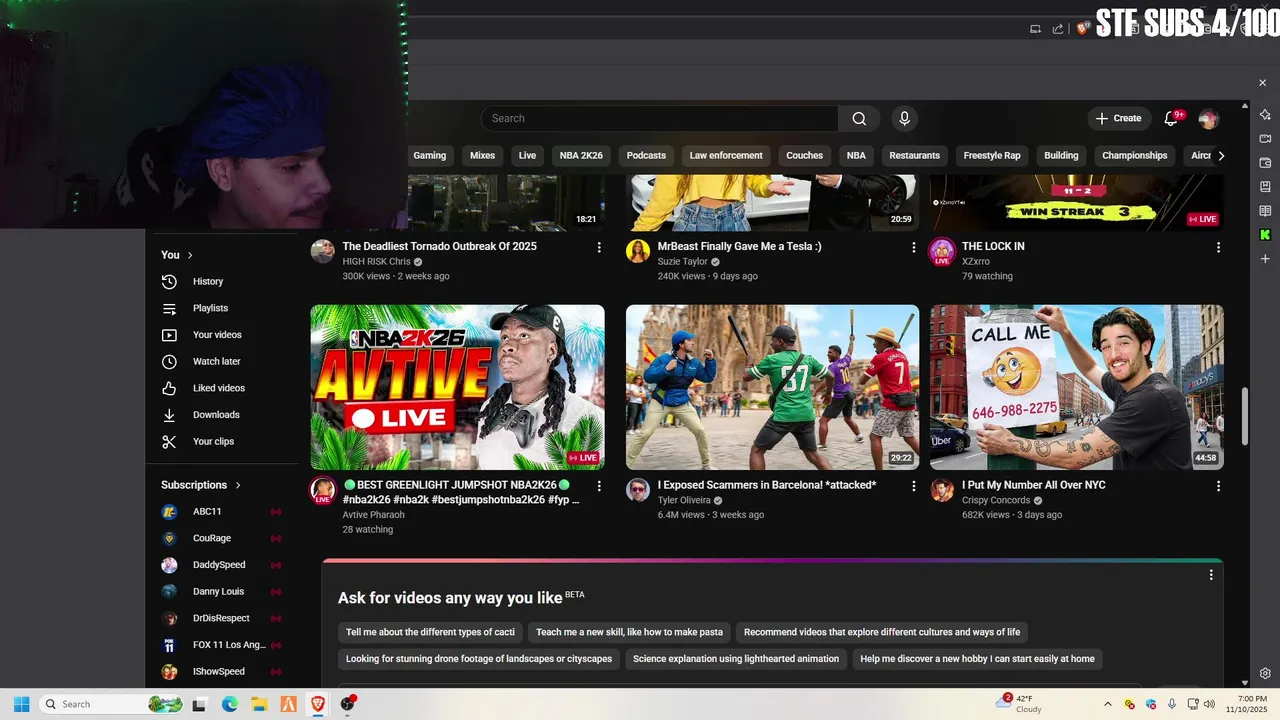Click the page vertical scrollbar thumb
The image size is (1280, 720).
pos(1245,416)
